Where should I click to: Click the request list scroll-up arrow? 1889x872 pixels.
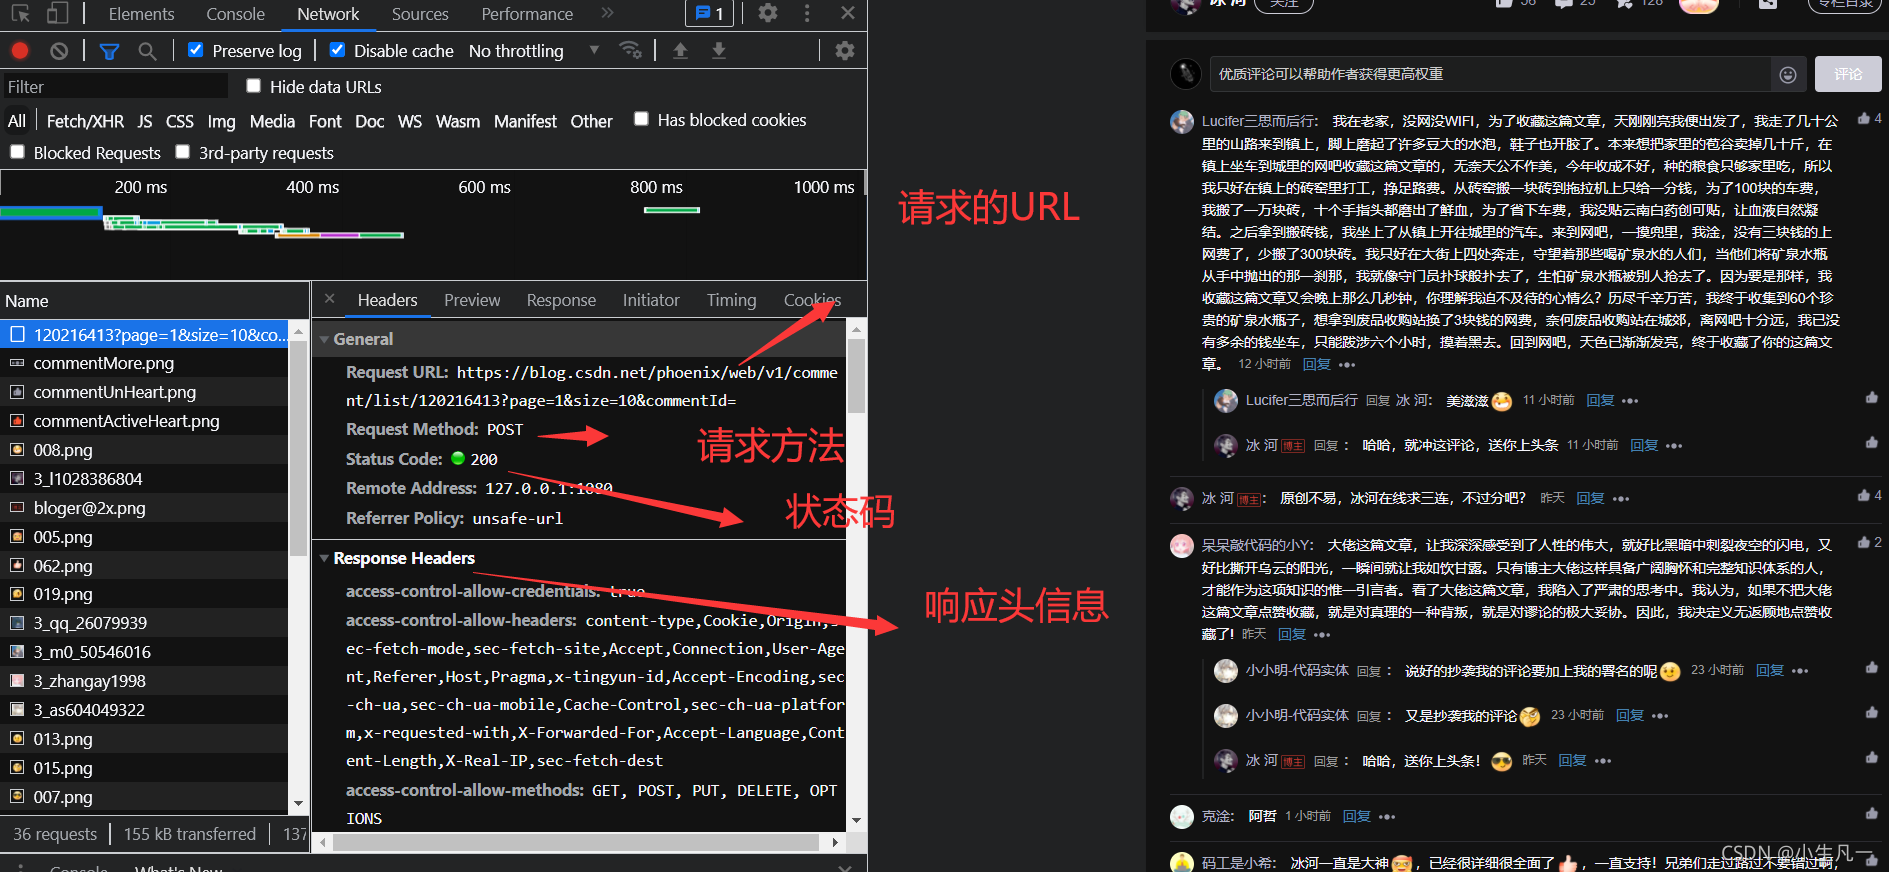click(298, 331)
